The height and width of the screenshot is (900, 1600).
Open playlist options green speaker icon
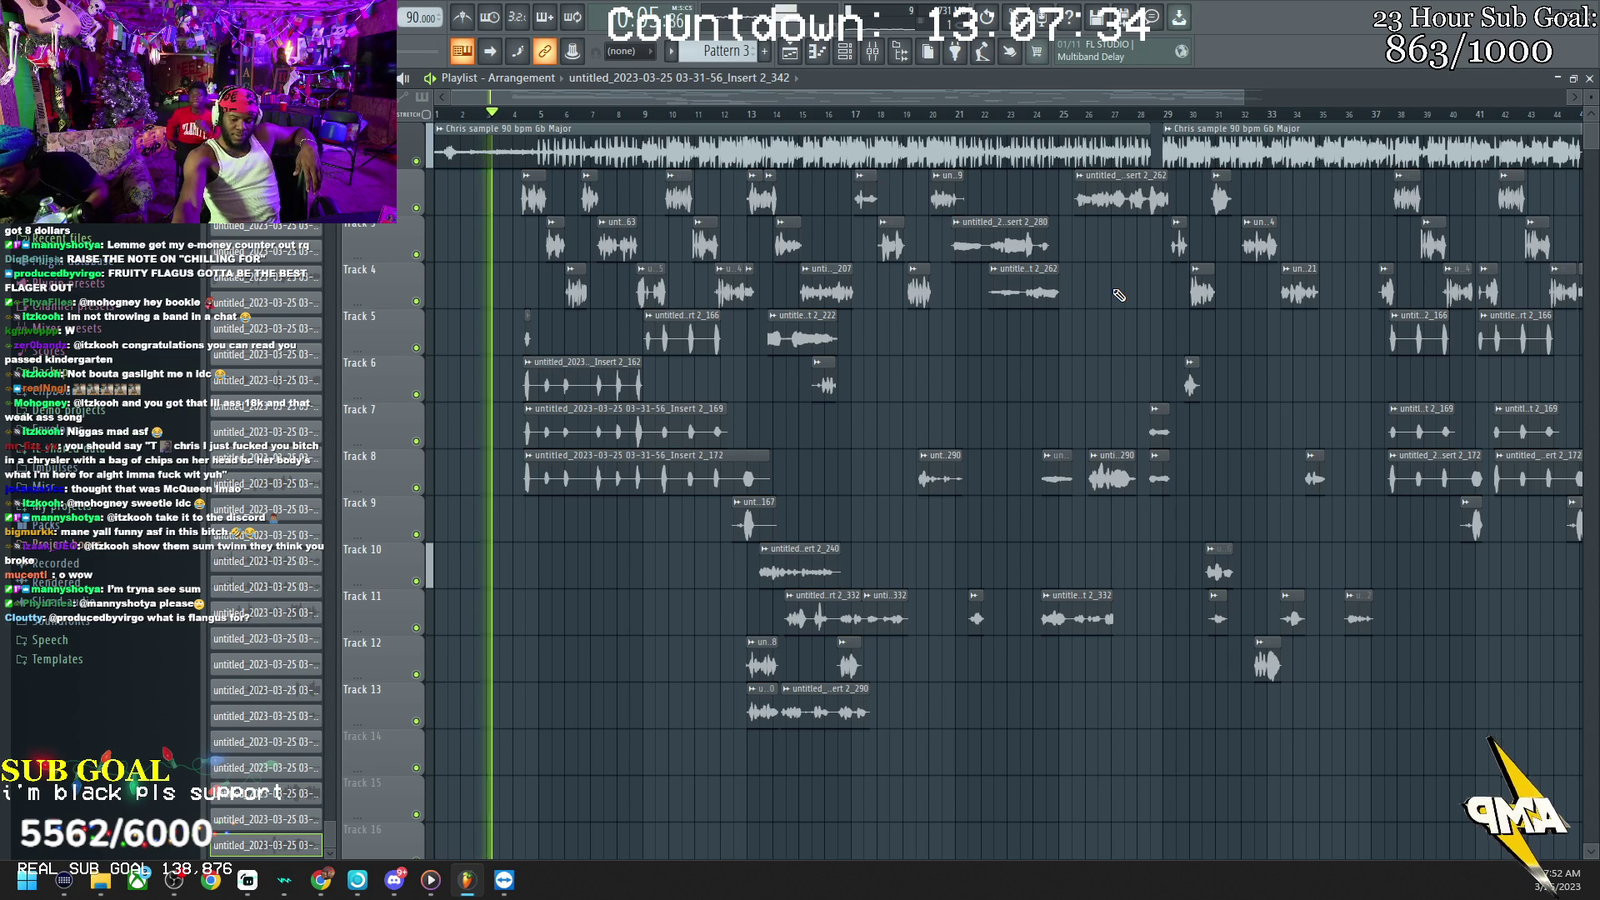(x=430, y=78)
